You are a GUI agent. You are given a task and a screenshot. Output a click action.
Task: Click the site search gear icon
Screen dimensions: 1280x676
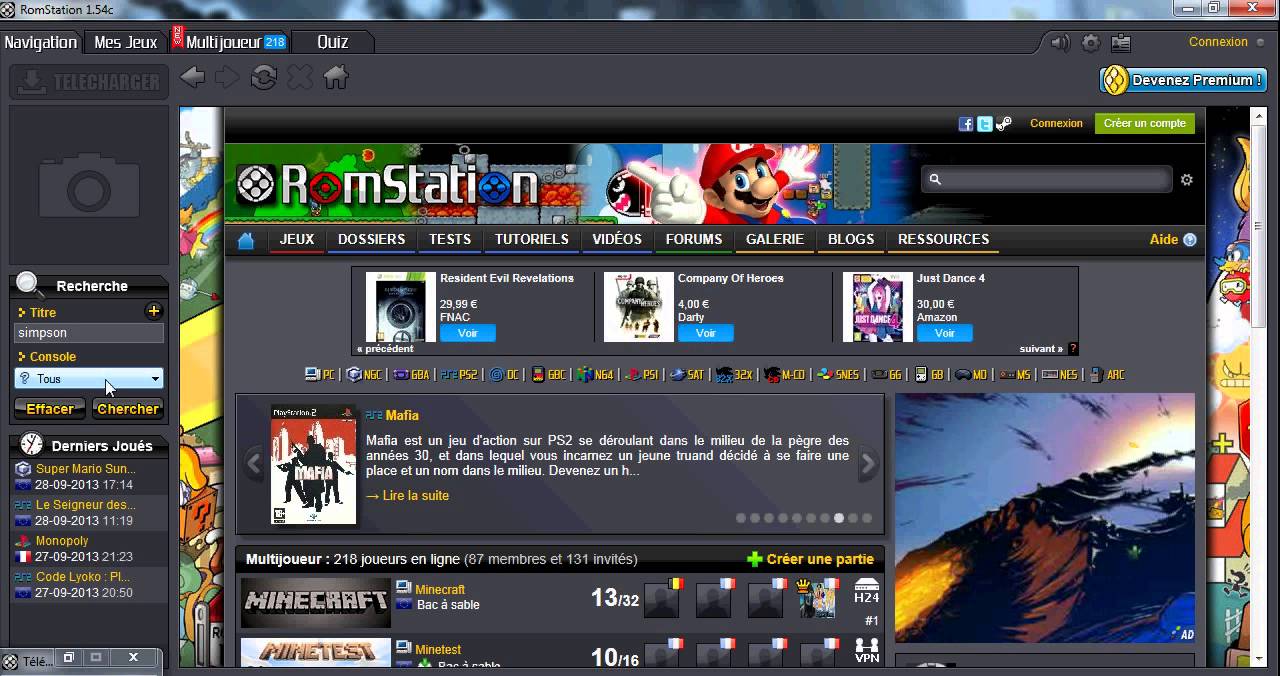pyautogui.click(x=1187, y=180)
